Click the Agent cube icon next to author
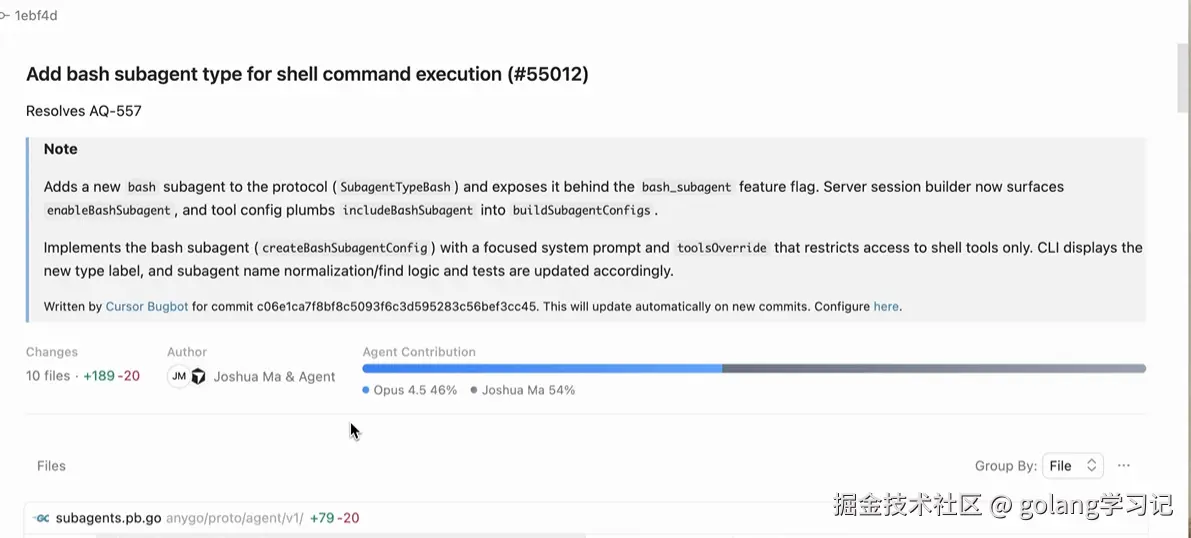 (x=198, y=376)
